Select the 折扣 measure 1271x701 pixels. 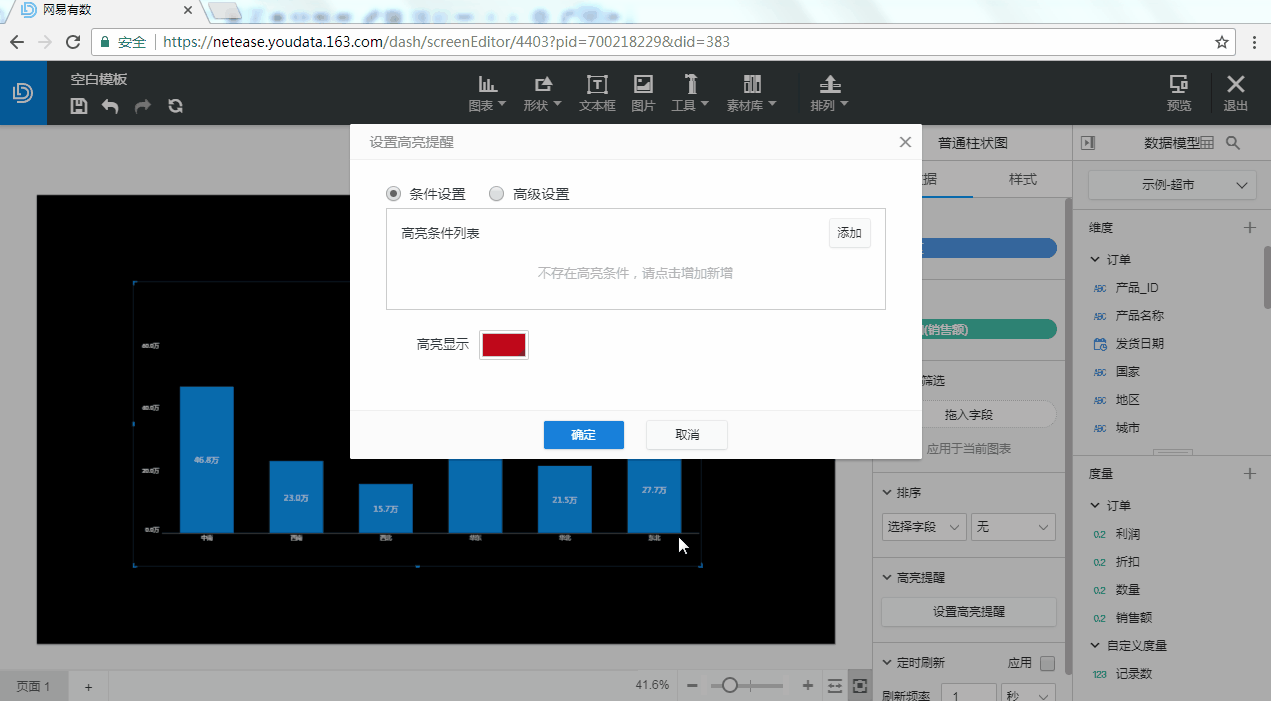click(1128, 561)
